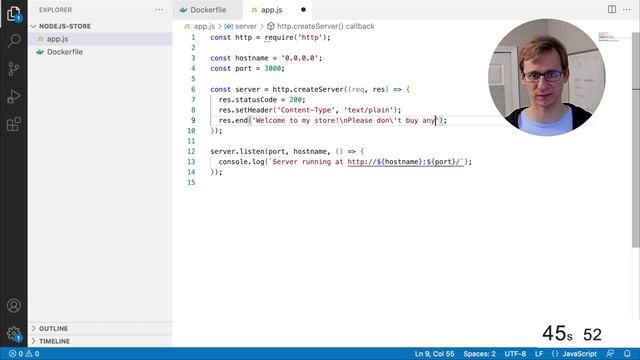
Task: Click server.listen on line 12
Action: [237, 151]
